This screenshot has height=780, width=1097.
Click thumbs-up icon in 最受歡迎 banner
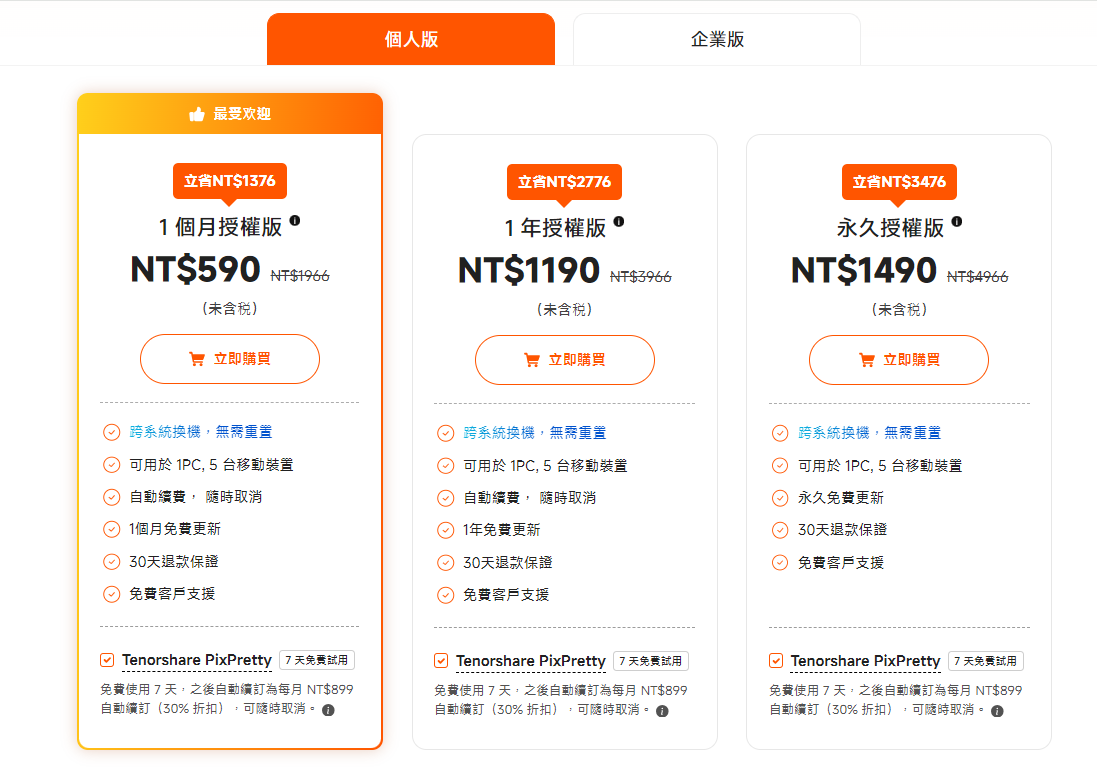pyautogui.click(x=197, y=114)
